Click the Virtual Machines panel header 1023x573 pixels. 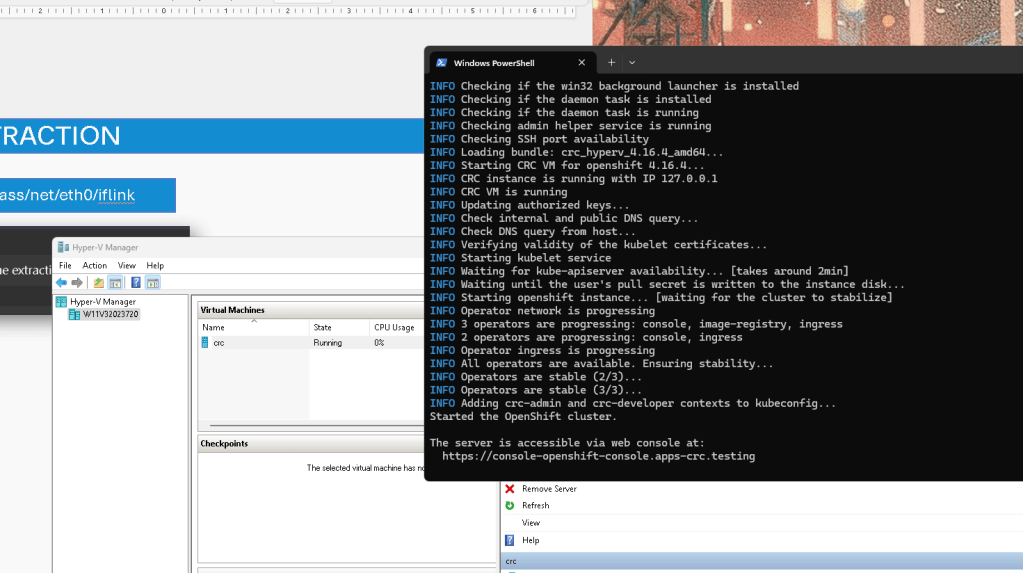click(311, 310)
